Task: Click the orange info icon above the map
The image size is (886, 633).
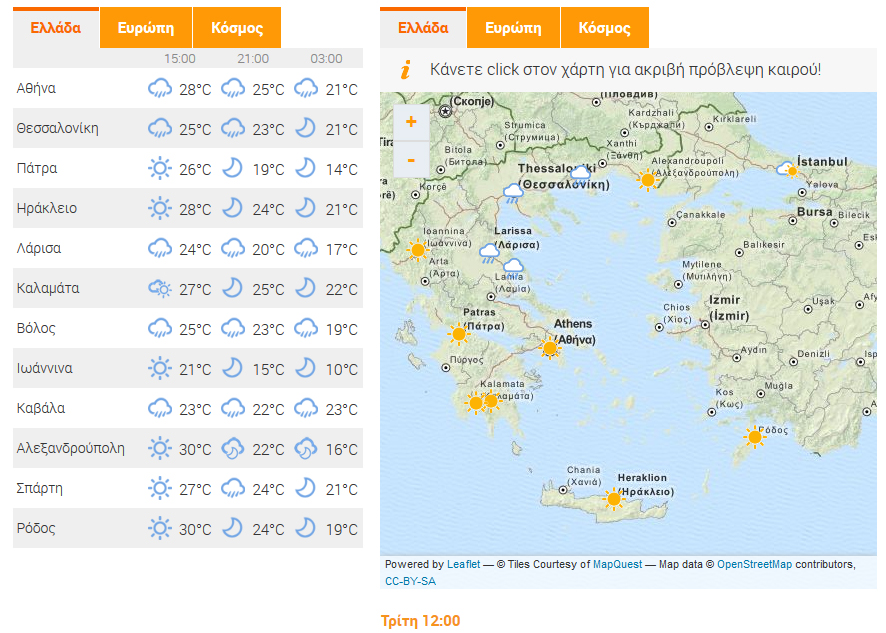Action: [x=405, y=70]
